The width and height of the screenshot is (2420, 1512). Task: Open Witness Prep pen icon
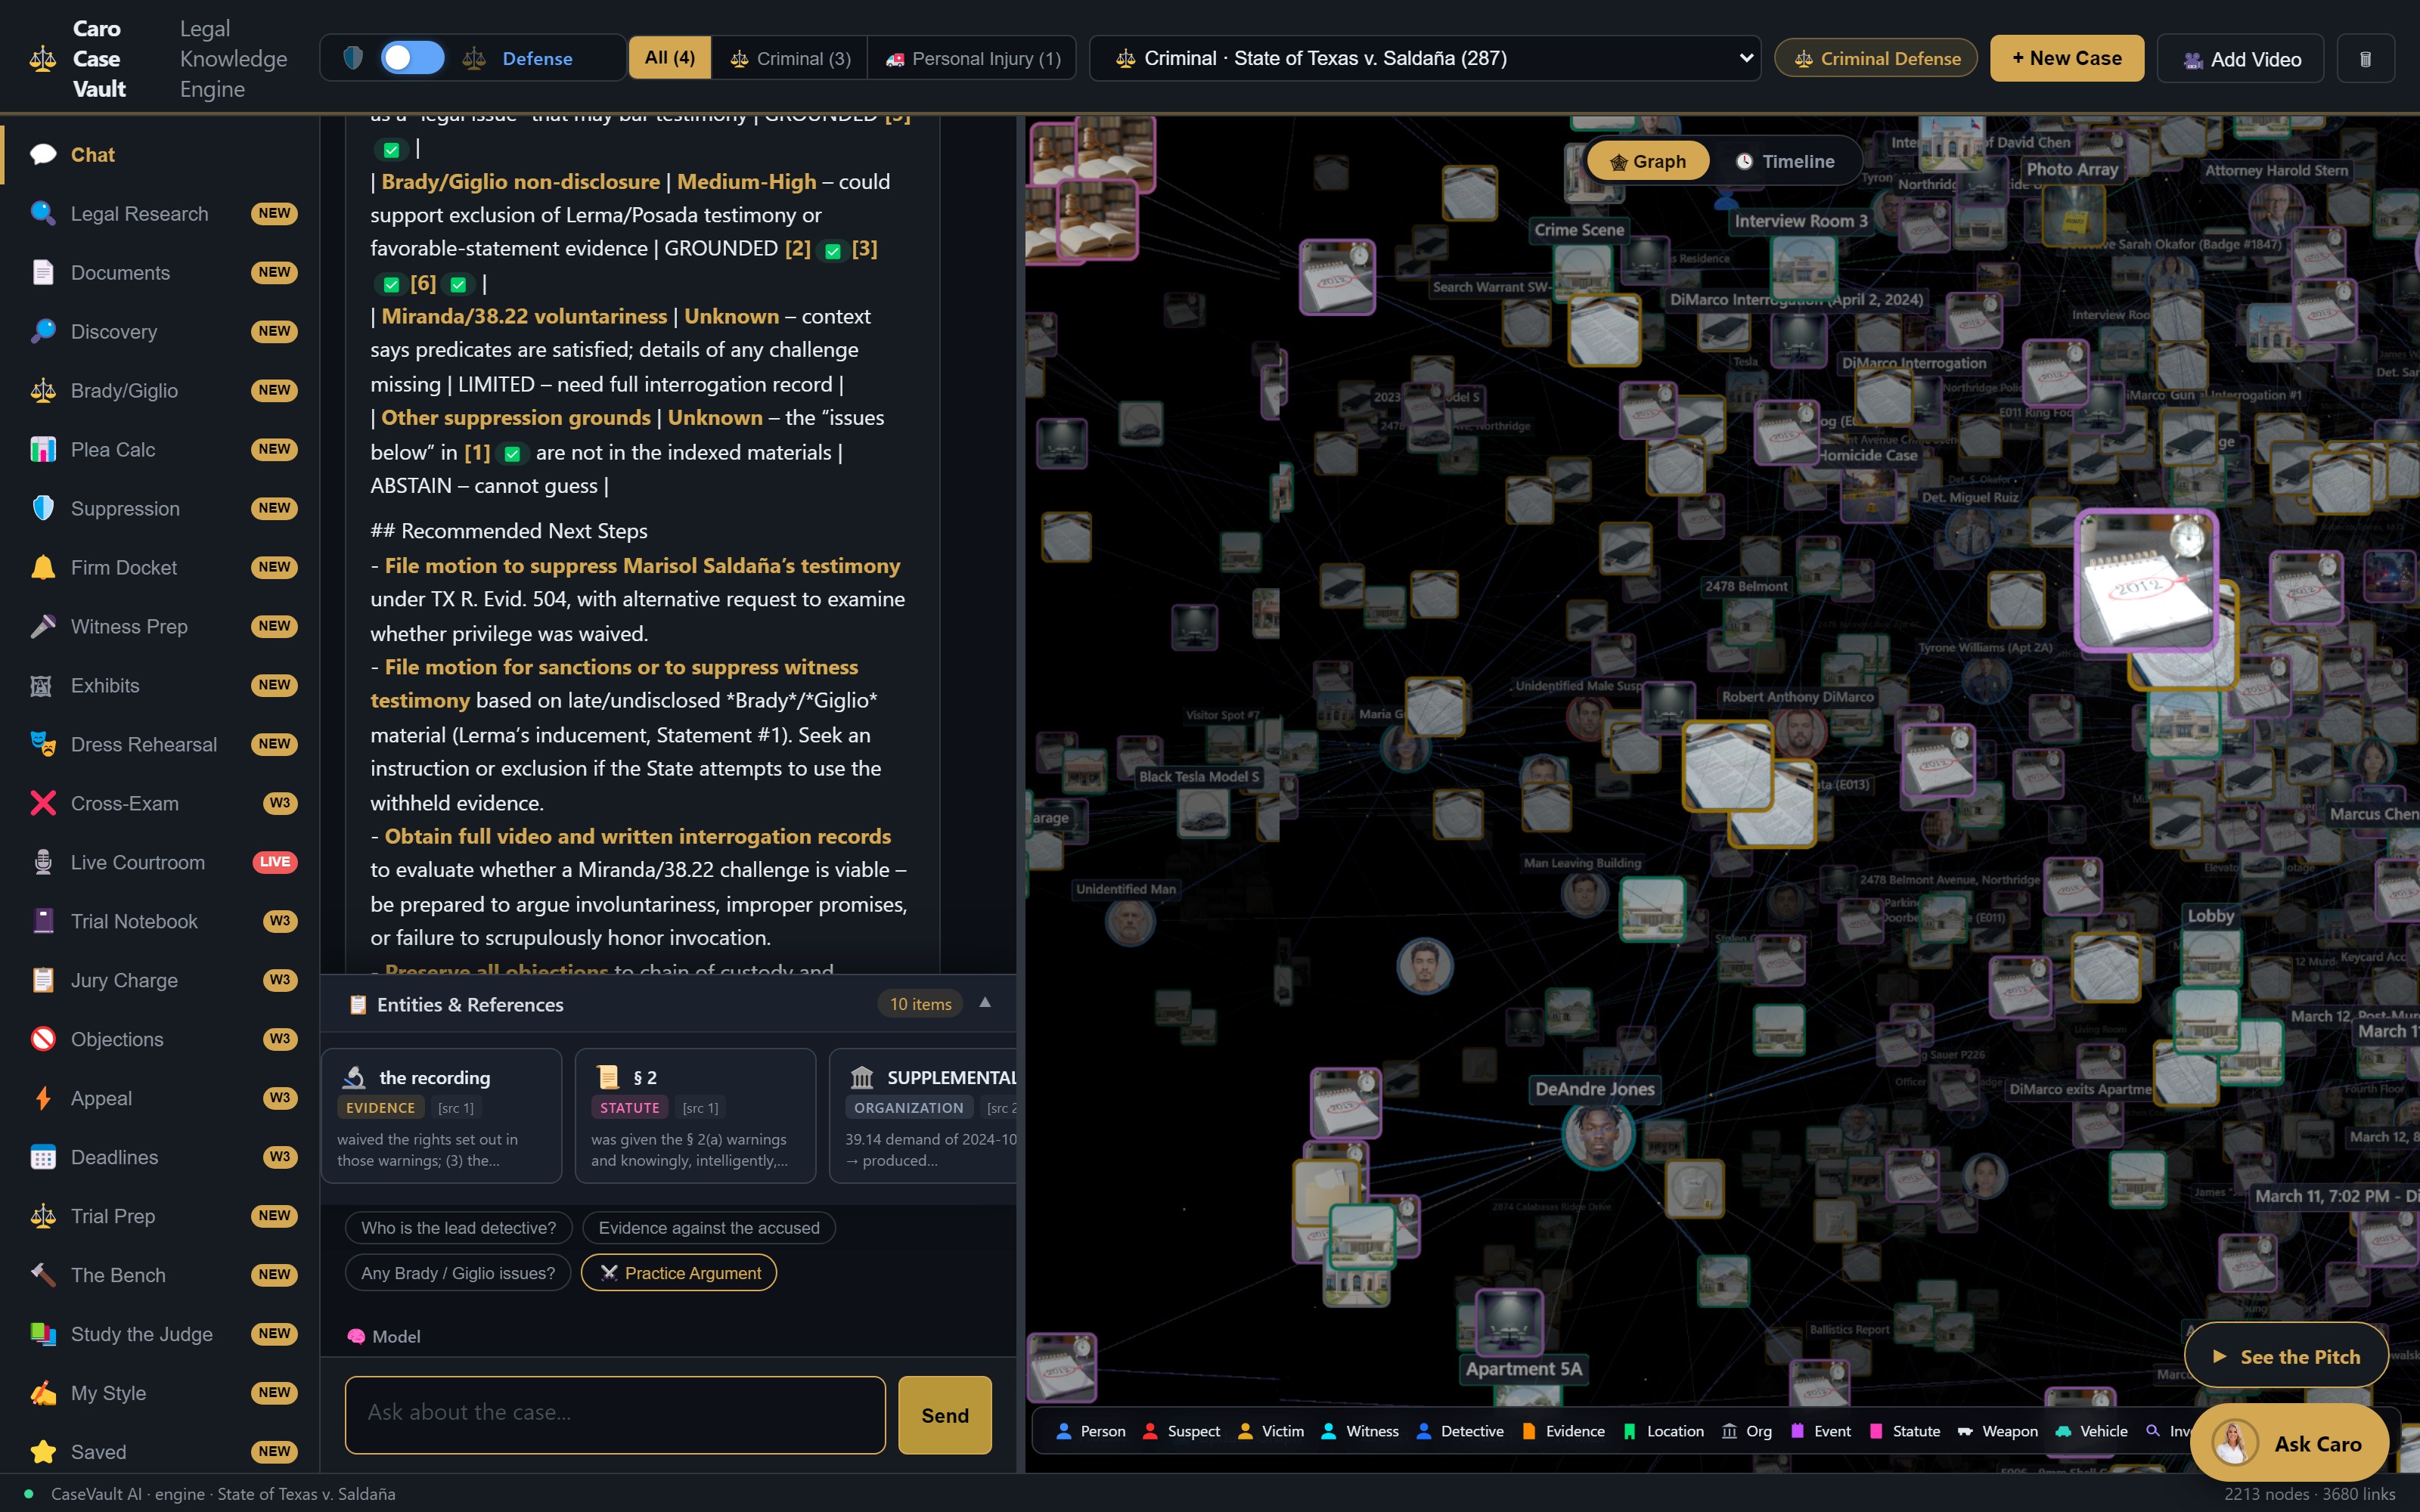point(43,626)
